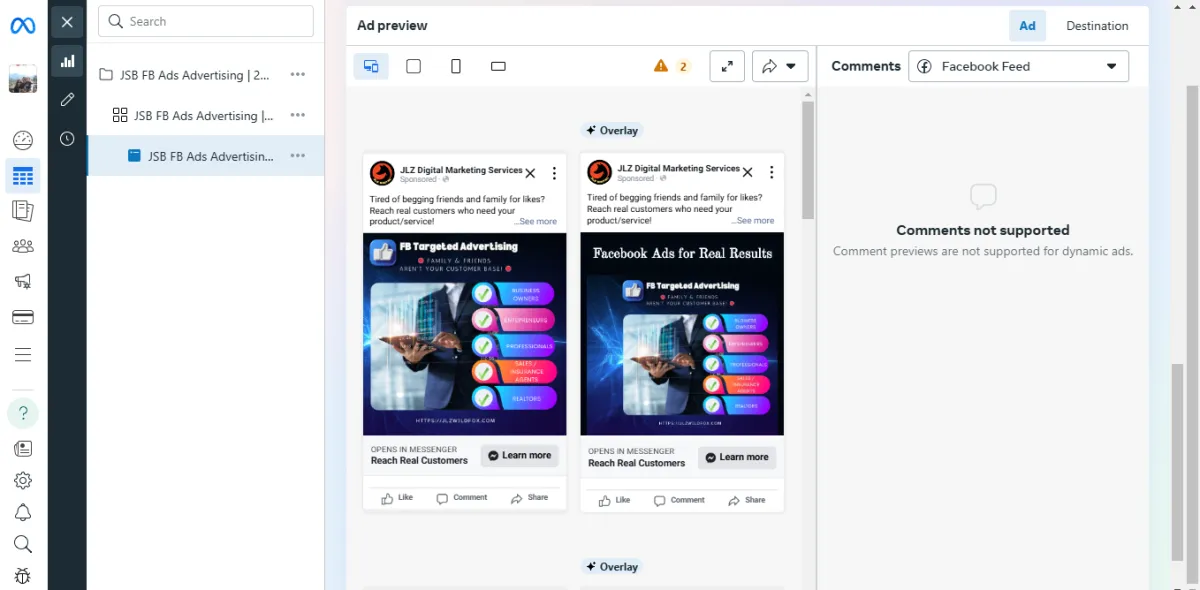Click Learn more on the second ad
Image resolution: width=1200 pixels, height=590 pixels.
(x=737, y=457)
